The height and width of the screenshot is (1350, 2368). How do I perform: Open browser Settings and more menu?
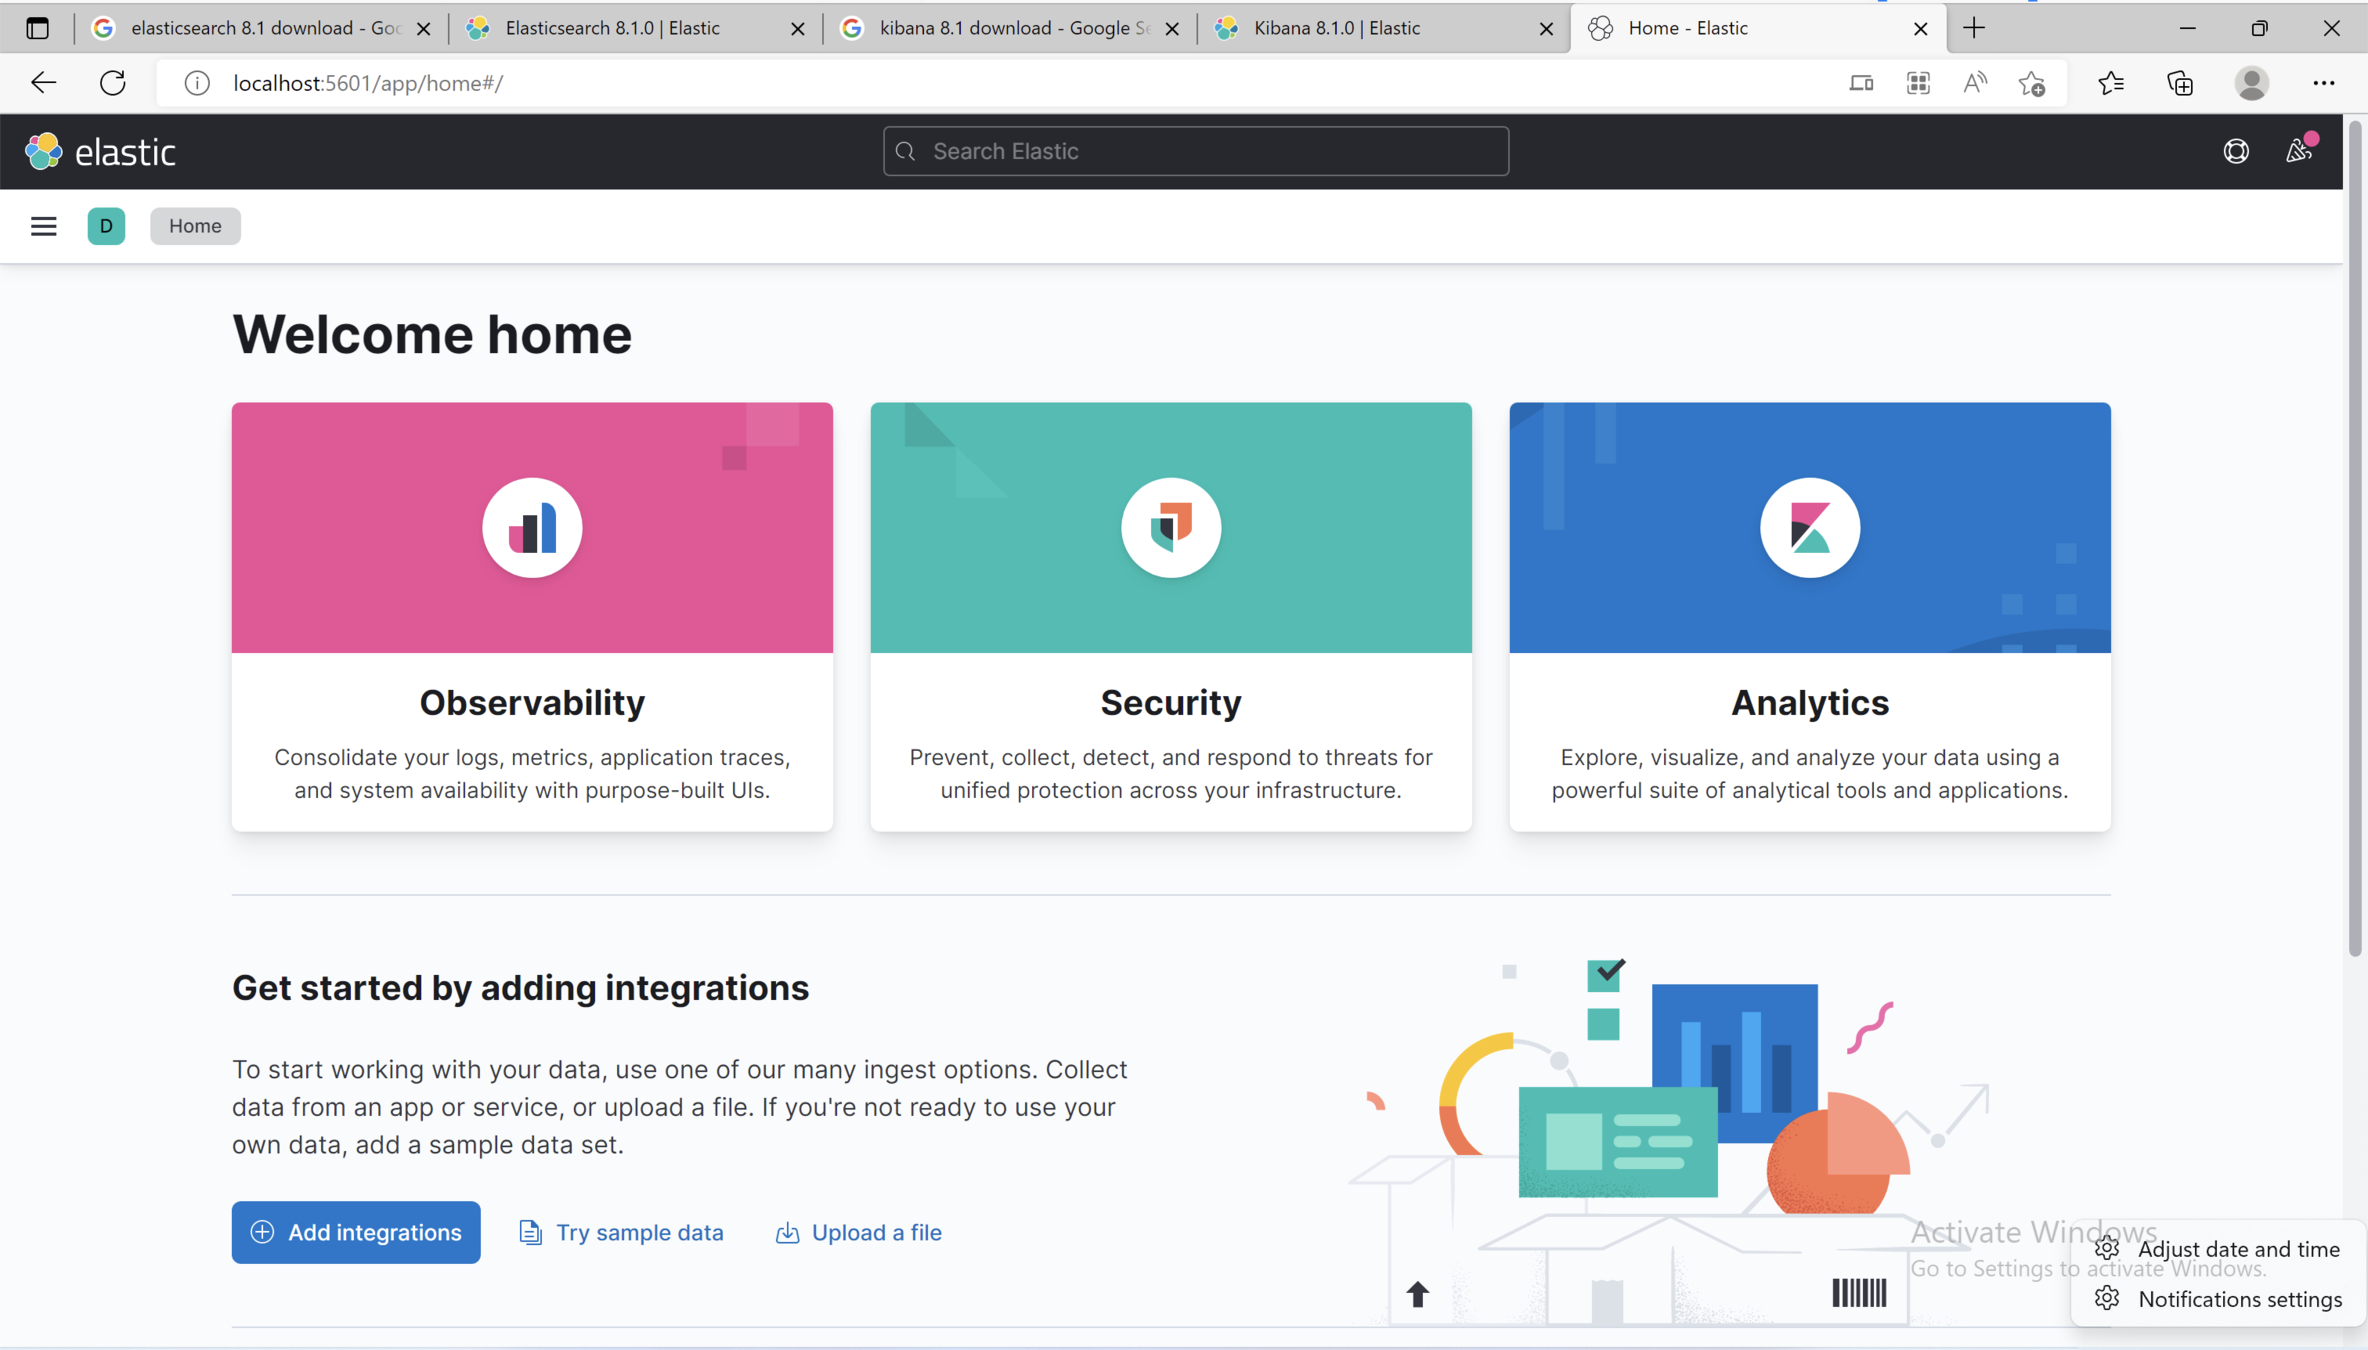click(x=2323, y=83)
